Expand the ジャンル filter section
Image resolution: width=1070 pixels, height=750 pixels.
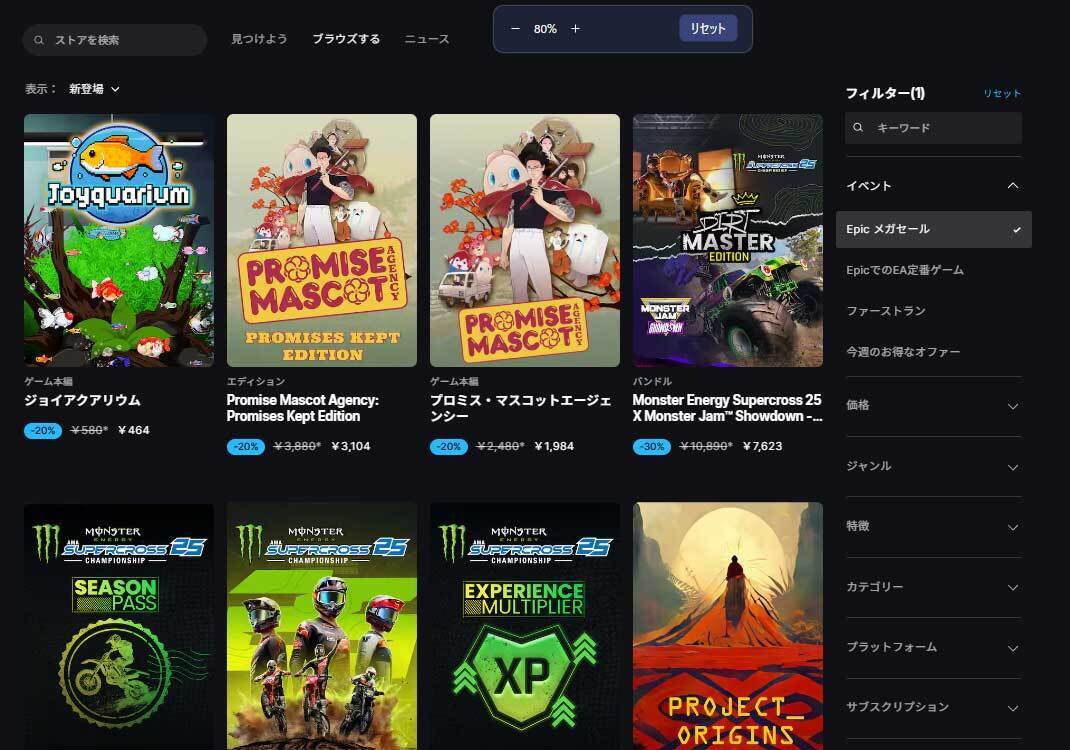point(933,466)
